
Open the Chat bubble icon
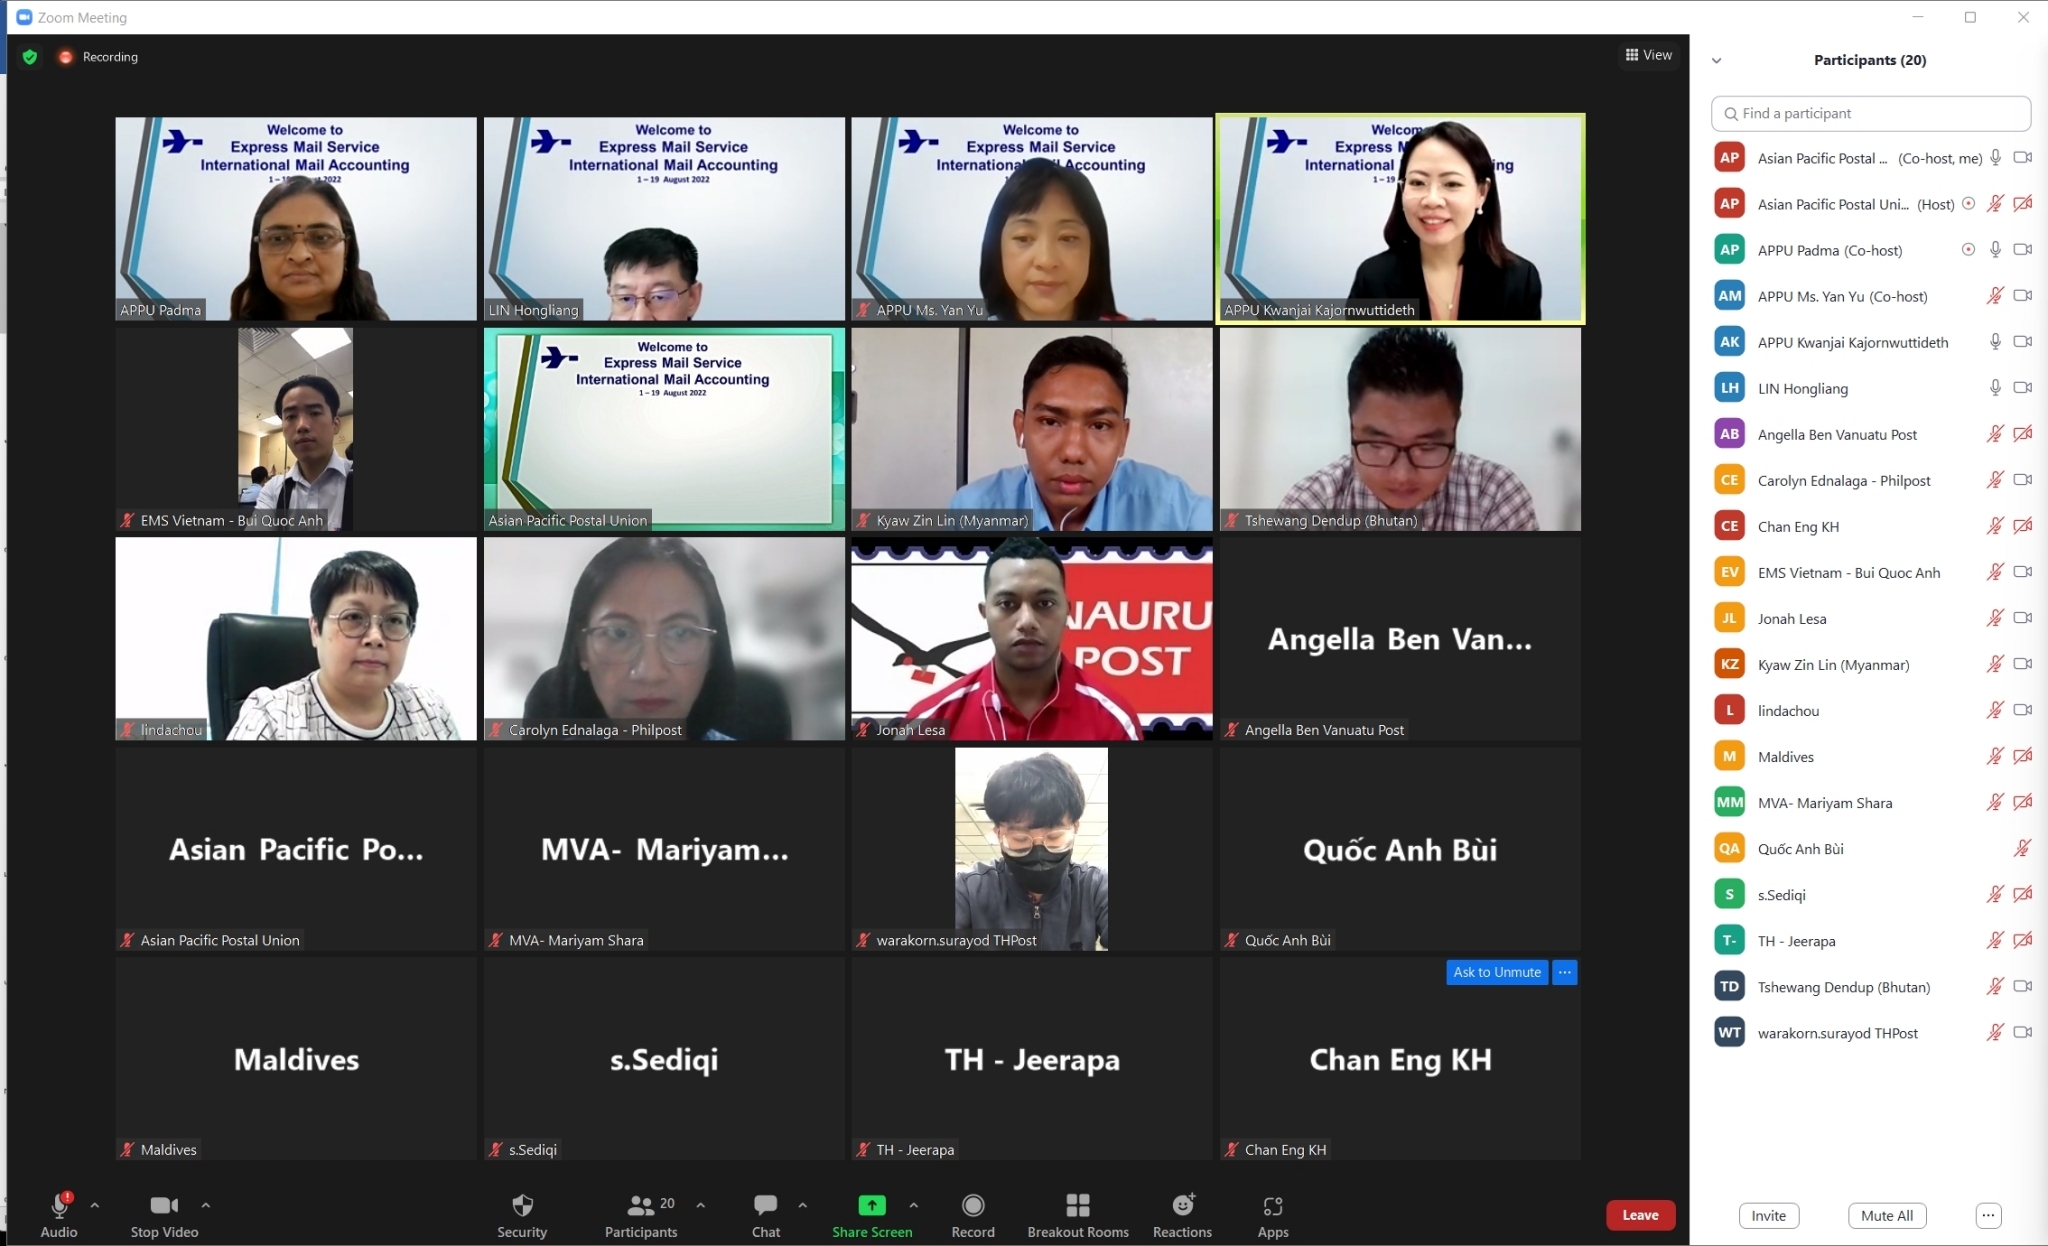766,1205
